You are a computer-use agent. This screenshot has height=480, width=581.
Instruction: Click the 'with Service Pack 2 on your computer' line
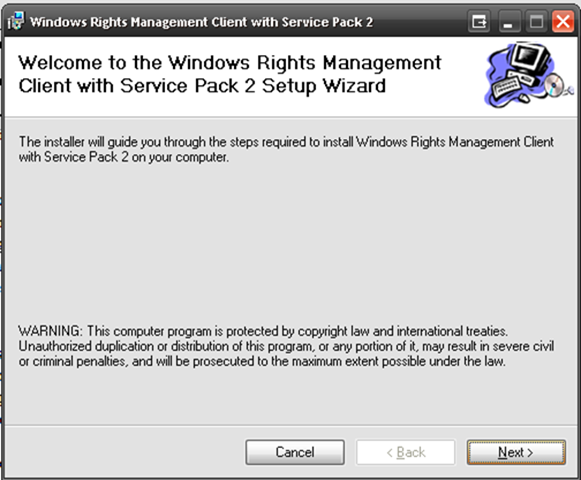click(x=124, y=157)
